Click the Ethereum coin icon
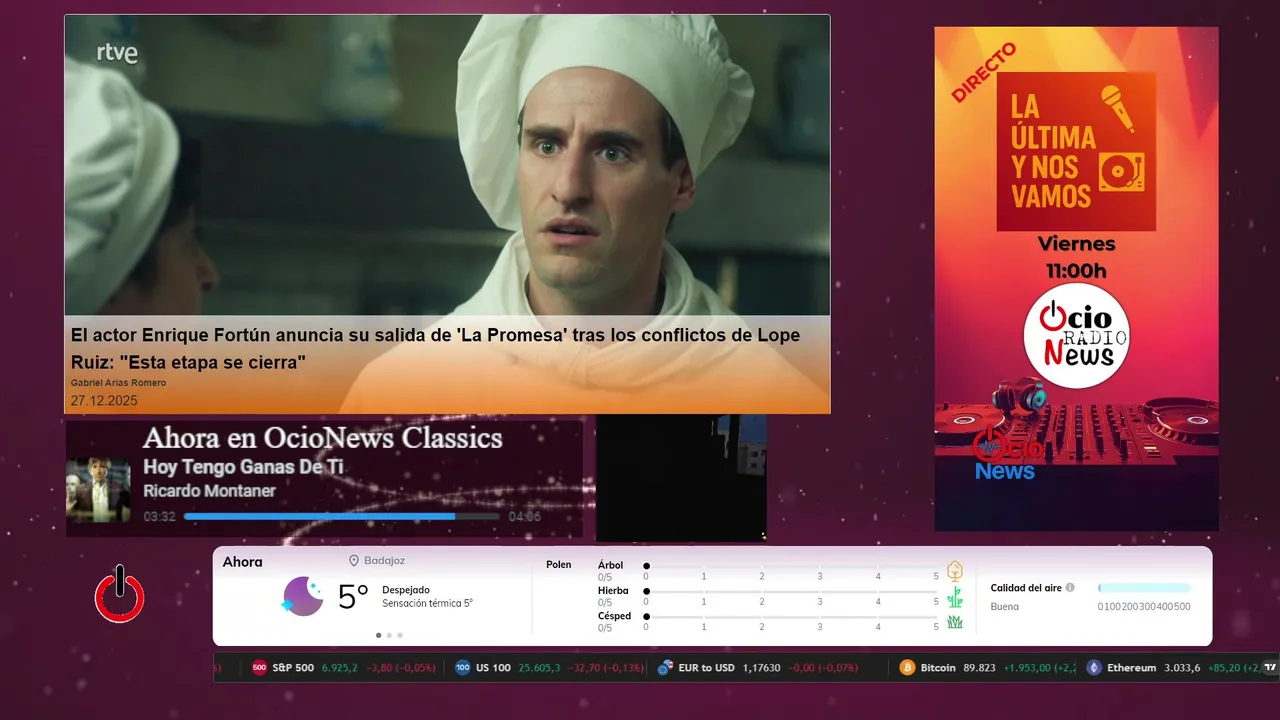Image resolution: width=1280 pixels, height=720 pixels. coord(1094,668)
